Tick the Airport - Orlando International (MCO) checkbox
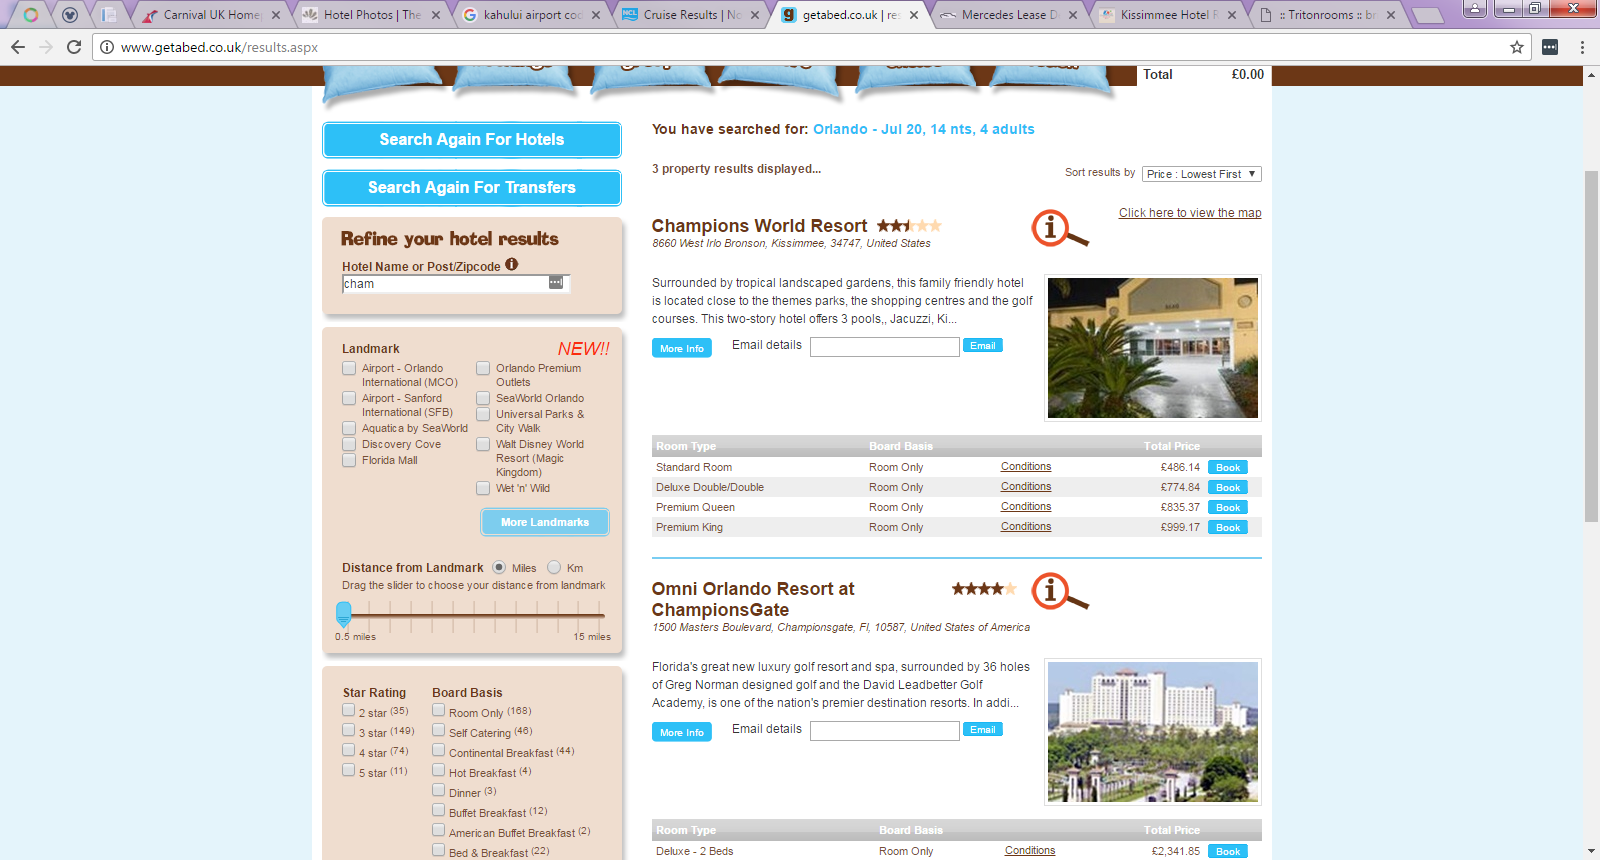Image resolution: width=1600 pixels, height=860 pixels. [349, 369]
